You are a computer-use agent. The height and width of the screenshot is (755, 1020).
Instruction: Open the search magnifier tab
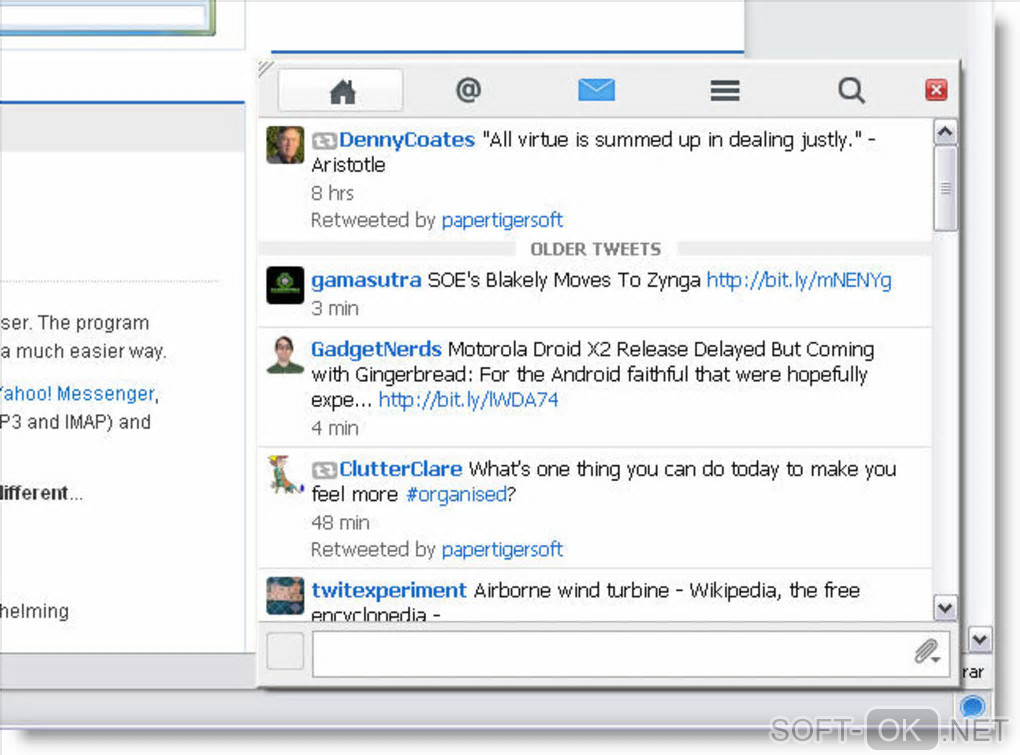coord(851,90)
